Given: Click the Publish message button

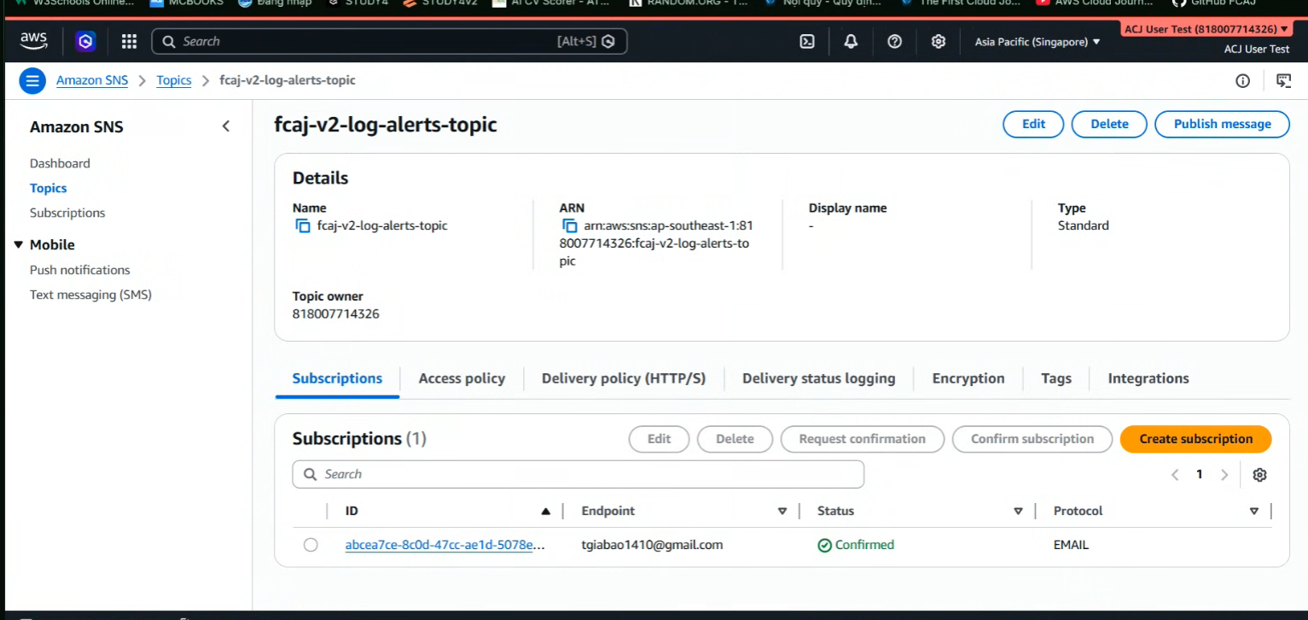Looking at the screenshot, I should click(1222, 124).
